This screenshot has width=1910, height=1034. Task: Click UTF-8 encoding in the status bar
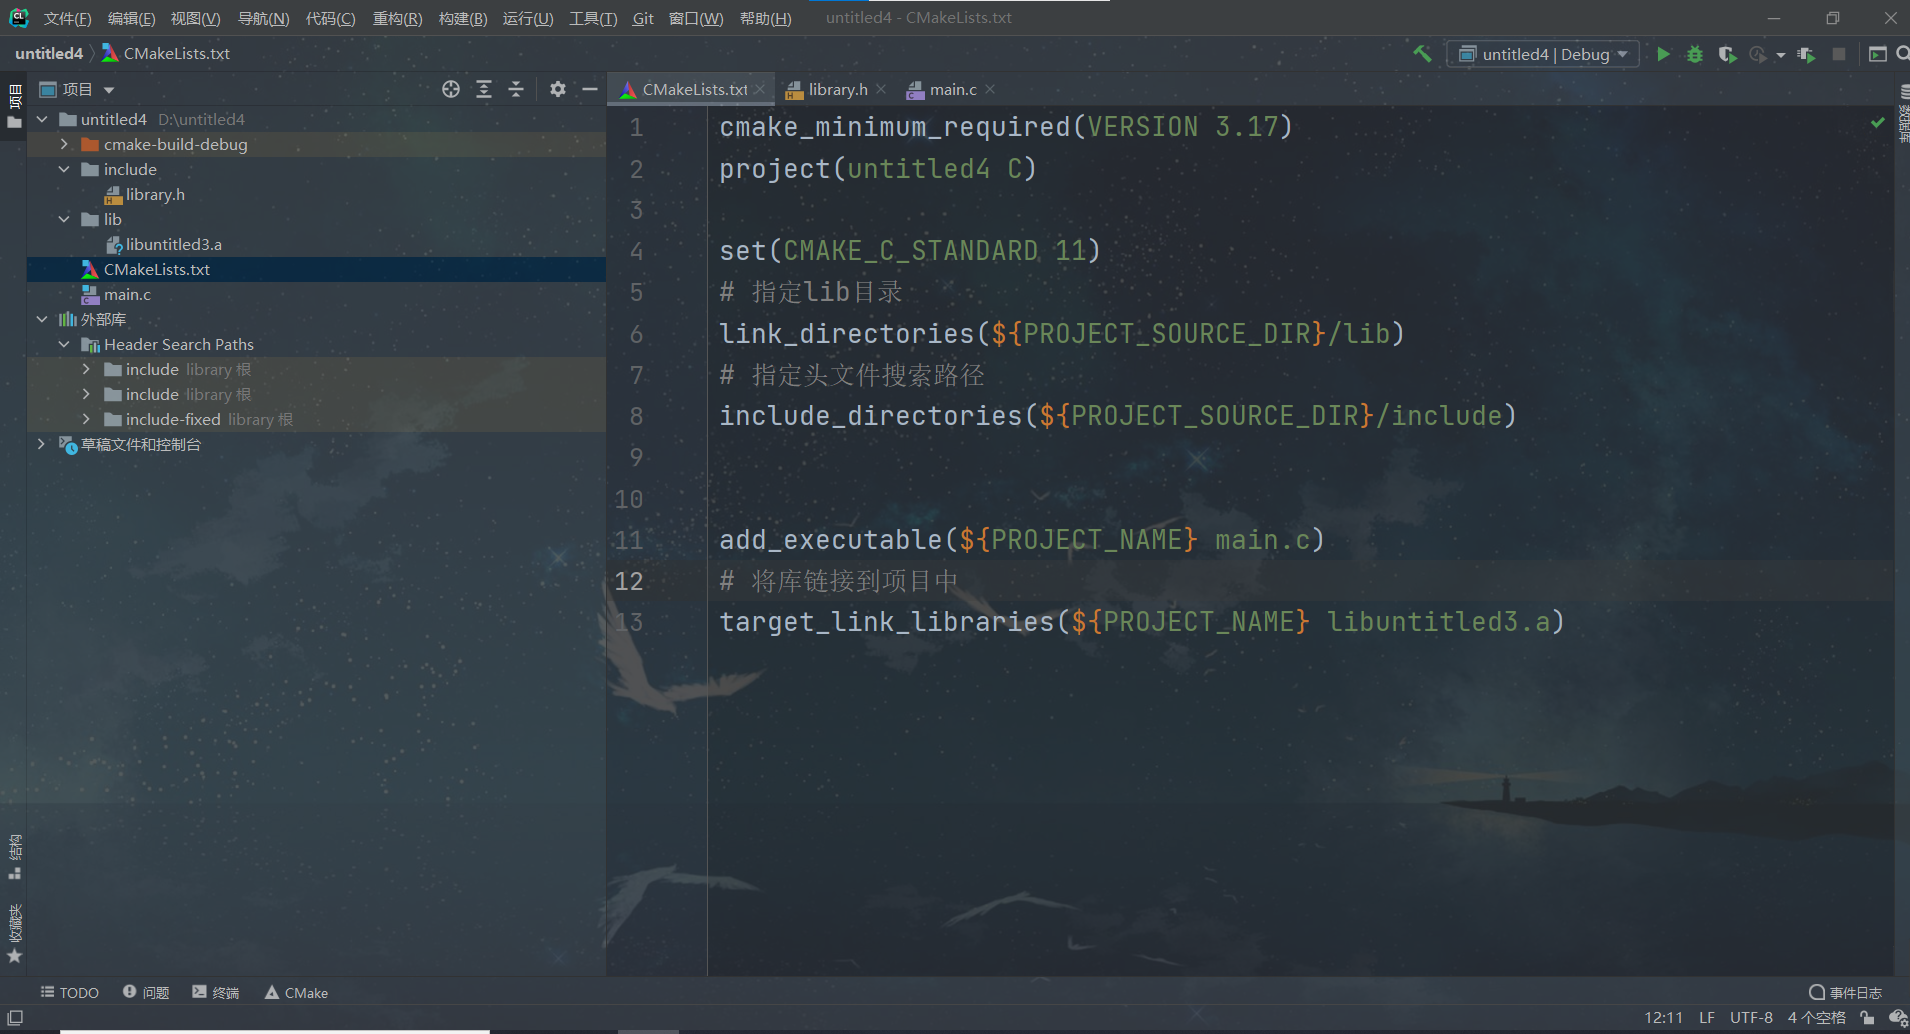pyautogui.click(x=1750, y=1017)
